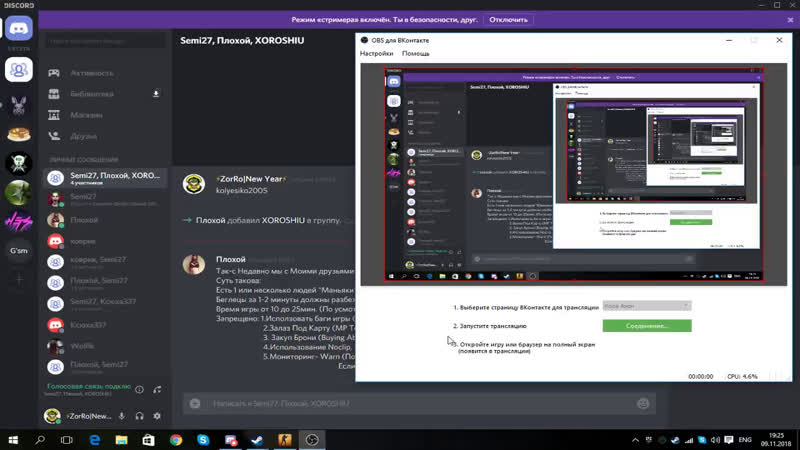
Task: Open the pancakes avatar server
Action: [19, 135]
